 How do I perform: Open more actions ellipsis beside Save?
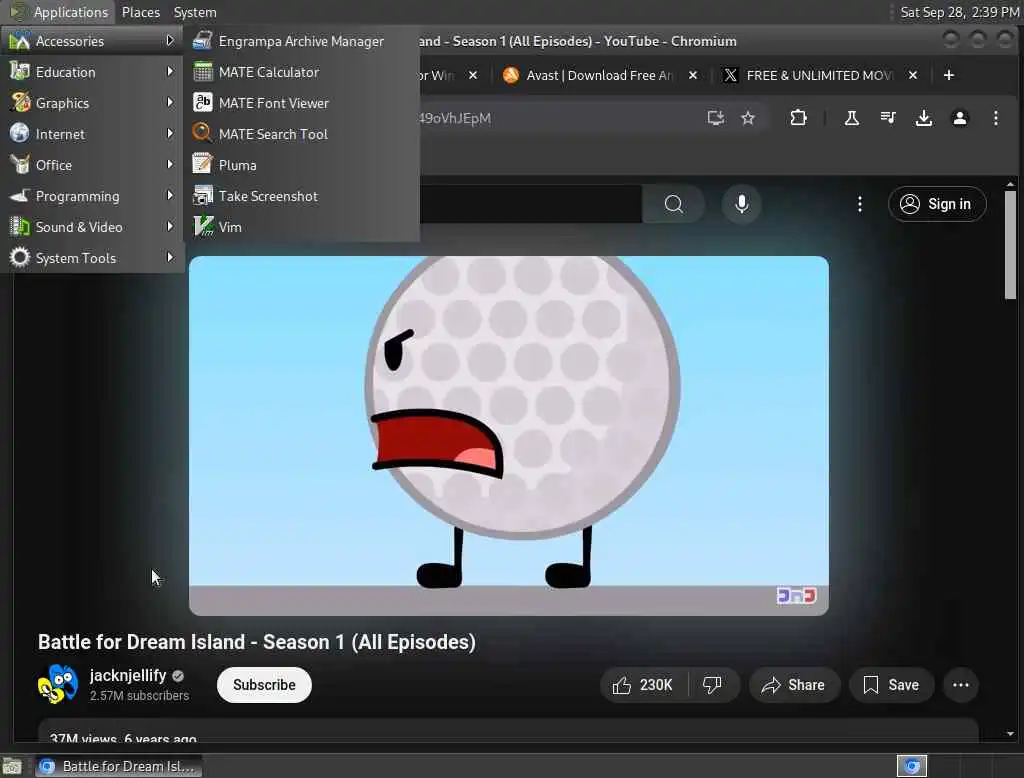[x=961, y=685]
